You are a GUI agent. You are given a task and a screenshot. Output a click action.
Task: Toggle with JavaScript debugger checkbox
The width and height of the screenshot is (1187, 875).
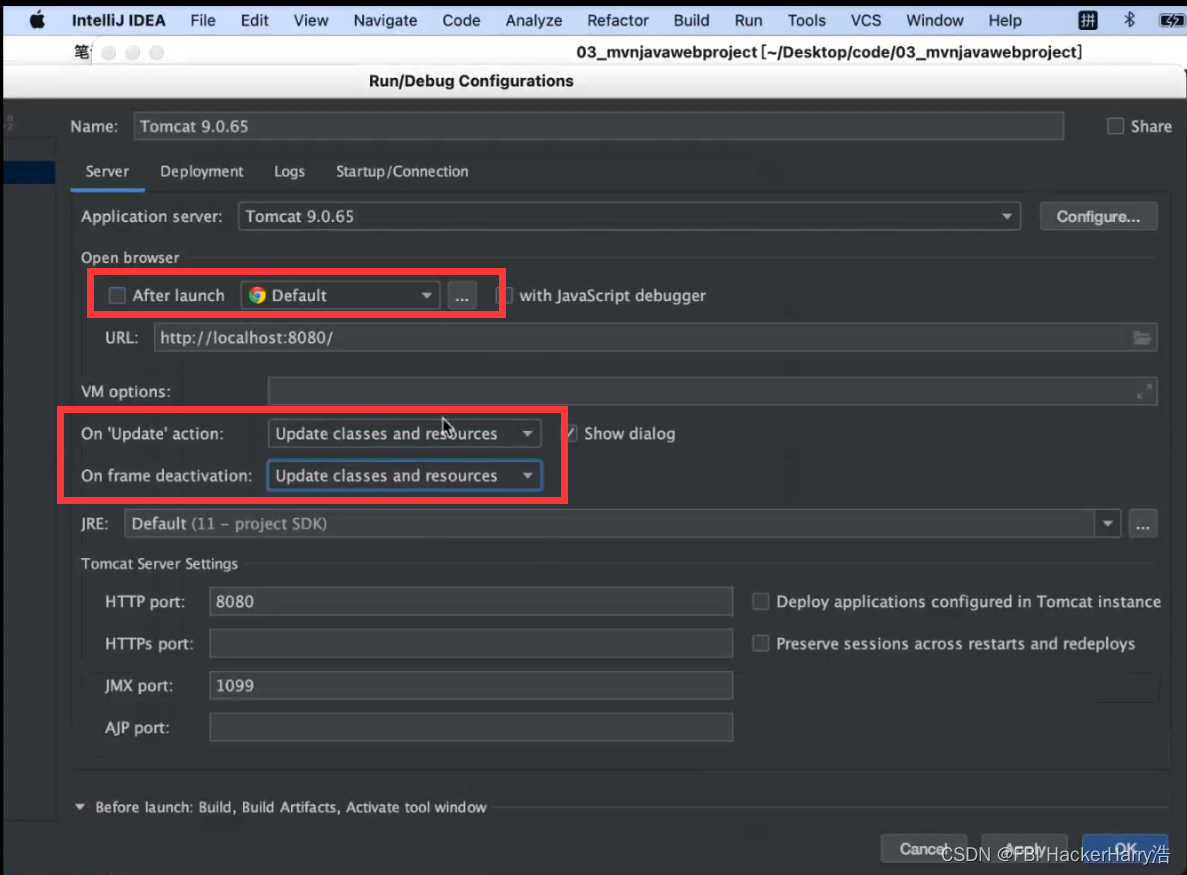pos(506,295)
